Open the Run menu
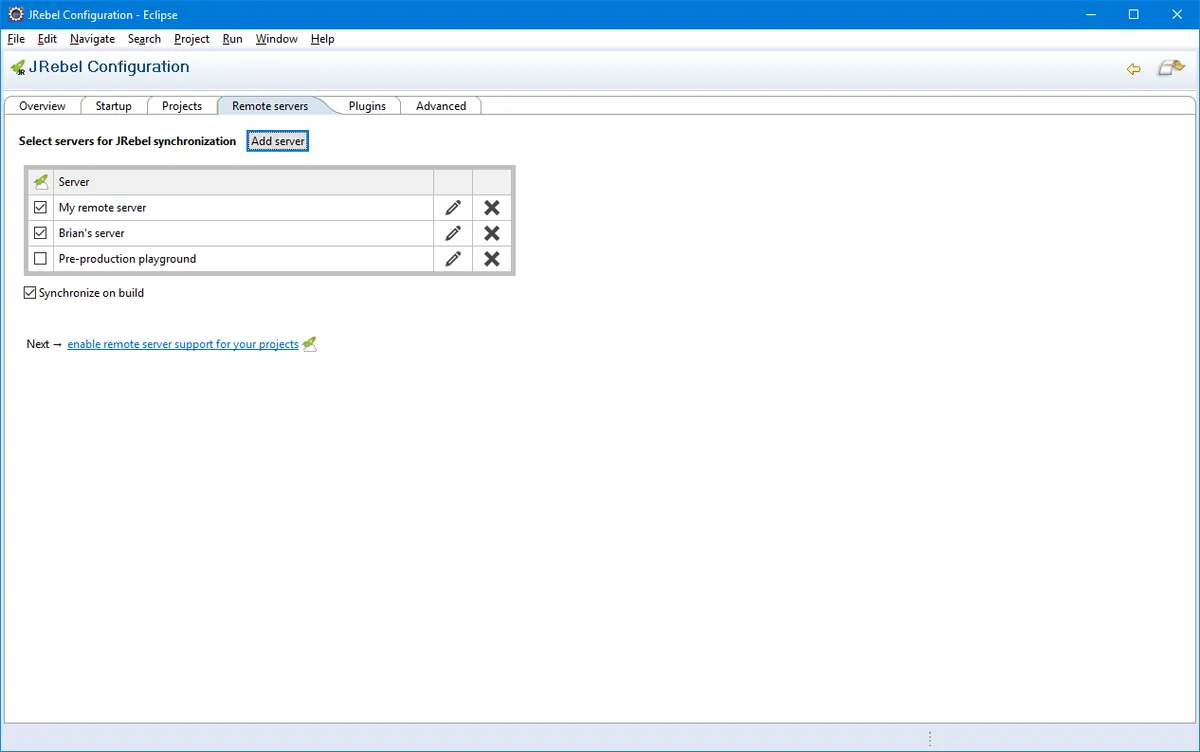This screenshot has height=752, width=1200. 232,39
